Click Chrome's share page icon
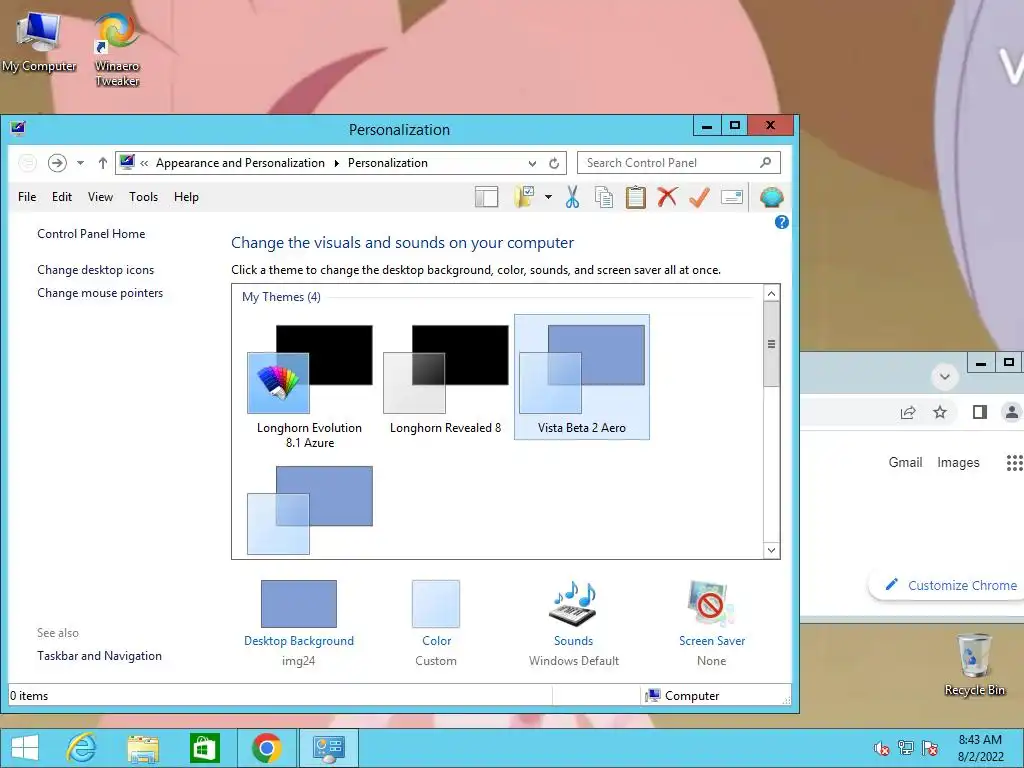 908,412
